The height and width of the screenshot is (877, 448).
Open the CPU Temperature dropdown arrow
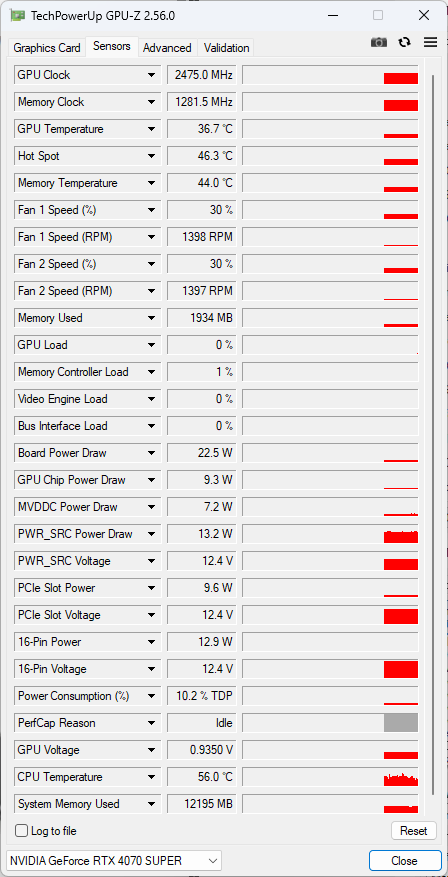click(x=152, y=777)
